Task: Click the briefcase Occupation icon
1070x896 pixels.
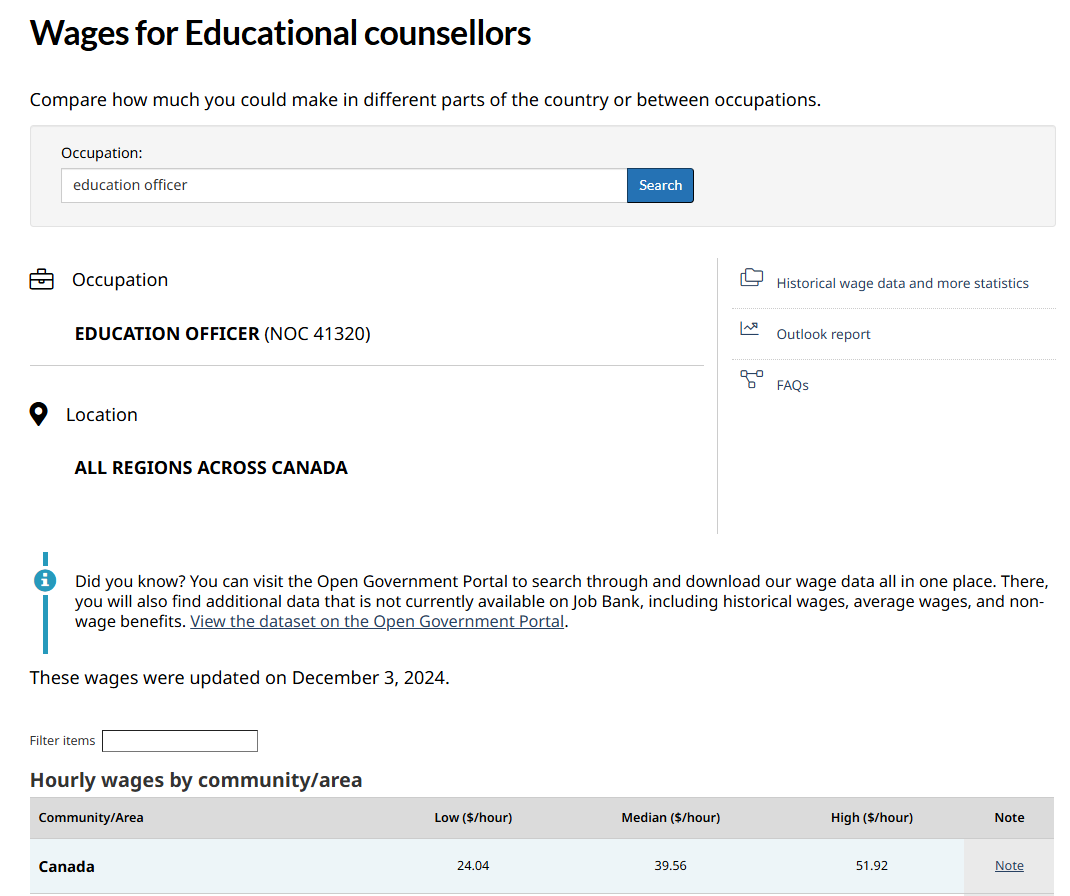Action: coord(41,280)
